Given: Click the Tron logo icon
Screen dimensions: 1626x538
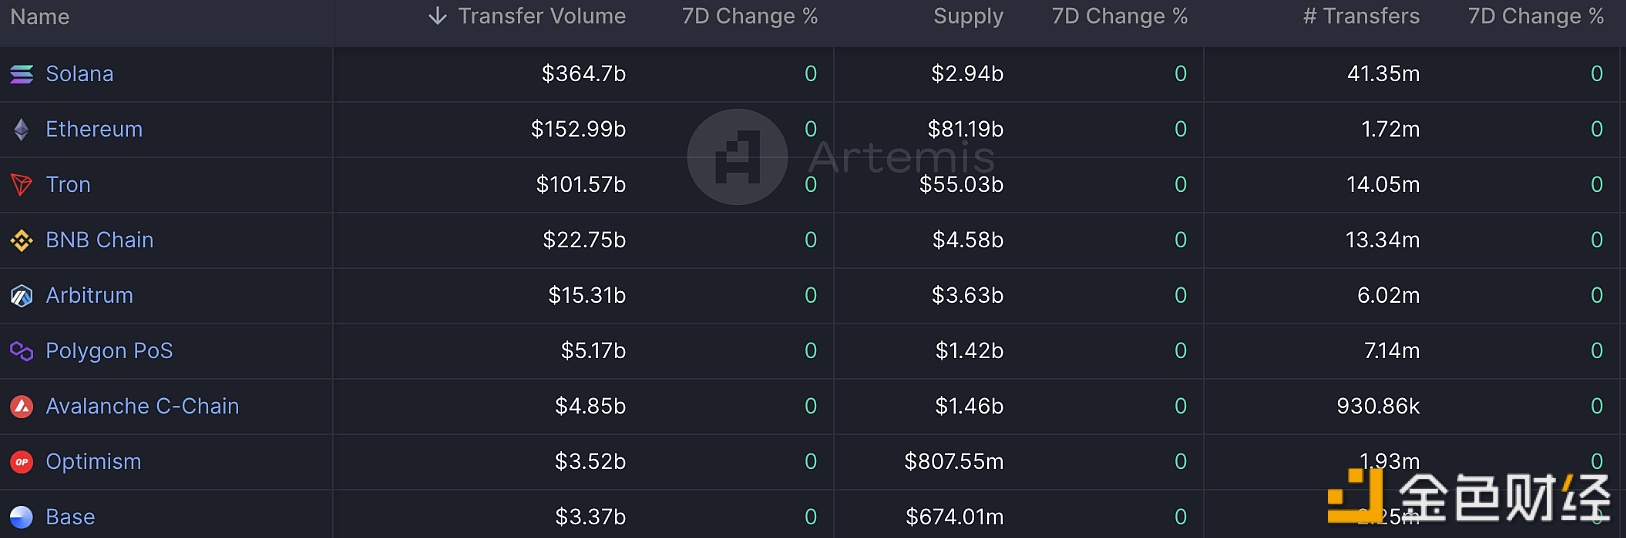Looking at the screenshot, I should pyautogui.click(x=21, y=185).
